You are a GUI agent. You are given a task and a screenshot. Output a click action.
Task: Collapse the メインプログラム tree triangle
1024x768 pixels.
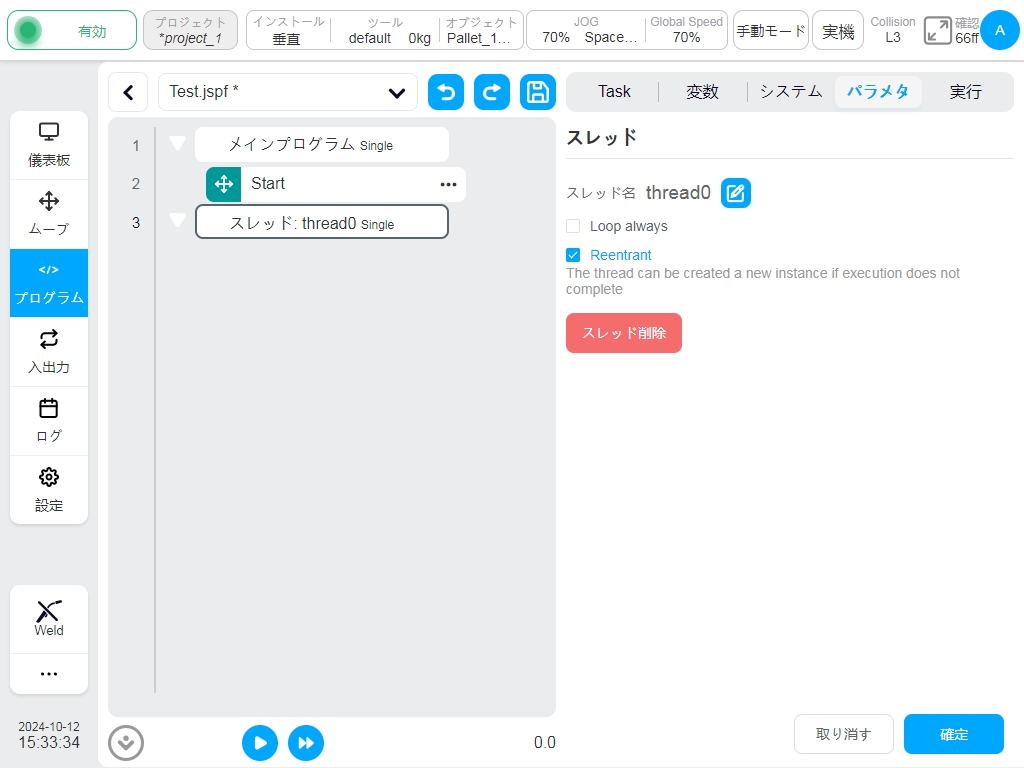[x=178, y=142]
